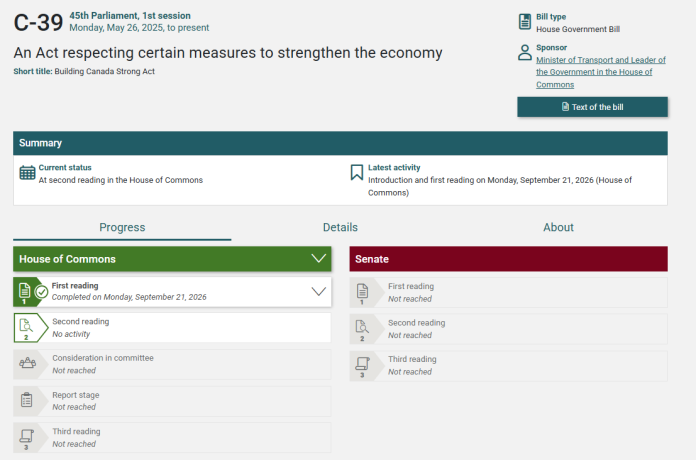Click the Report stage row

[x=172, y=401]
